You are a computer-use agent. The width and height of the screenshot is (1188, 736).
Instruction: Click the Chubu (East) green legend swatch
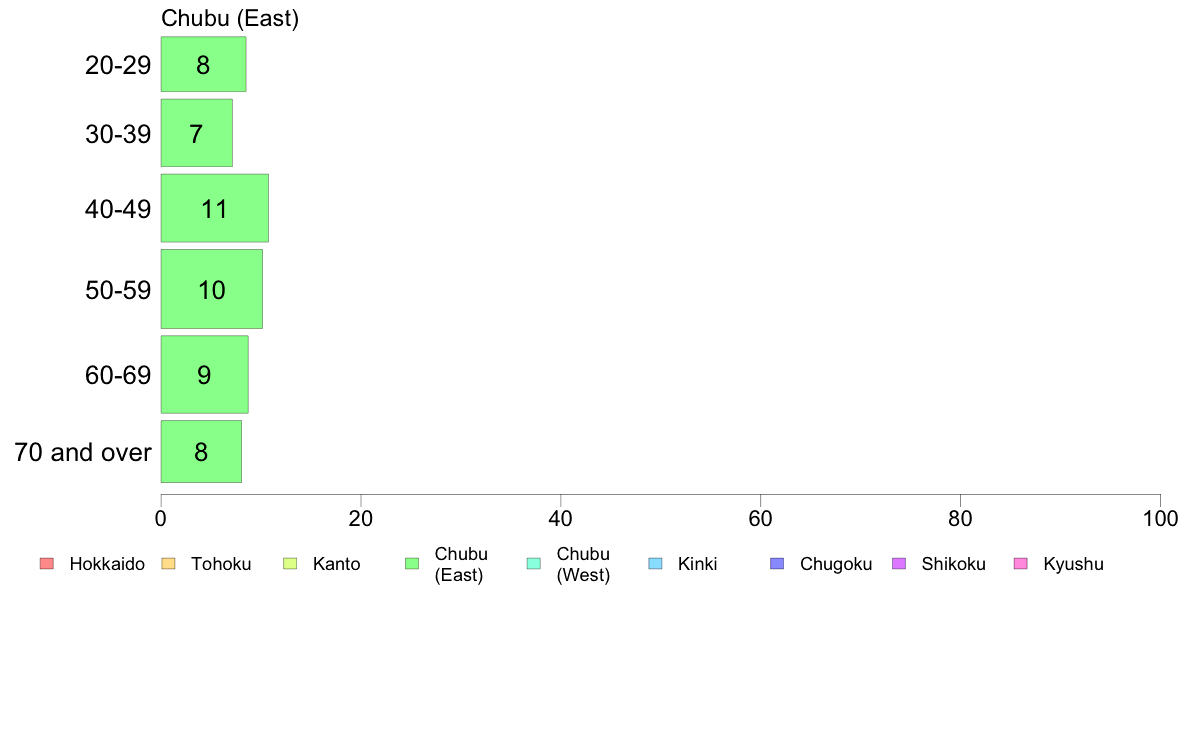[x=412, y=563]
